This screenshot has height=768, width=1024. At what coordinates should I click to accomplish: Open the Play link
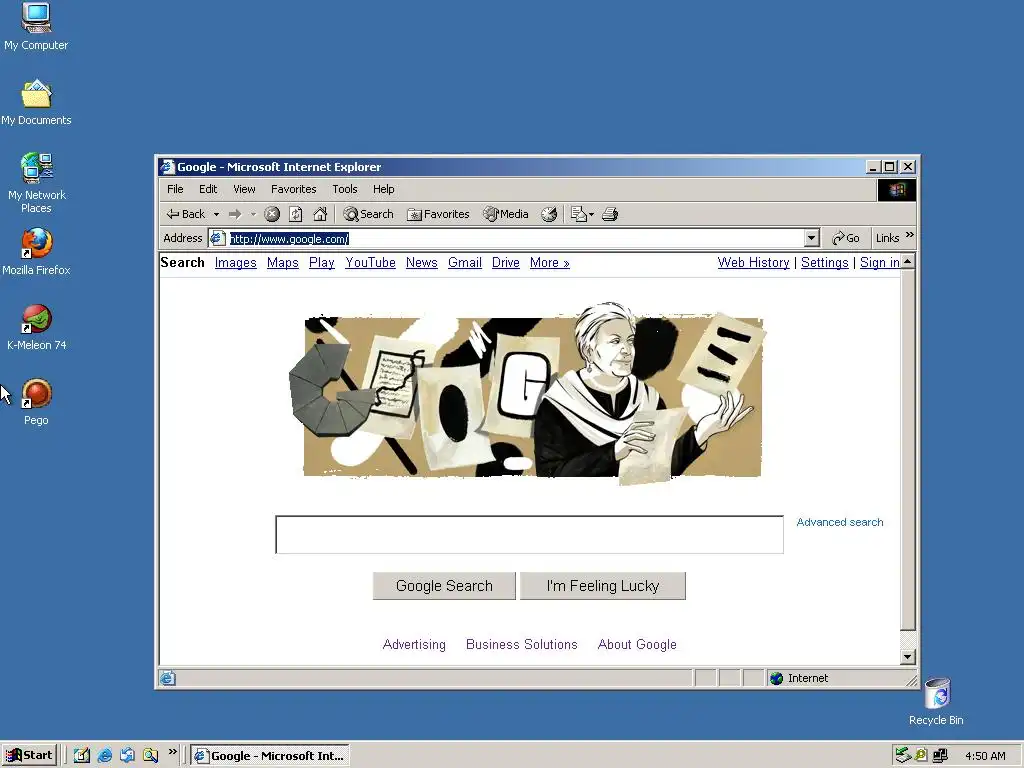coord(322,263)
